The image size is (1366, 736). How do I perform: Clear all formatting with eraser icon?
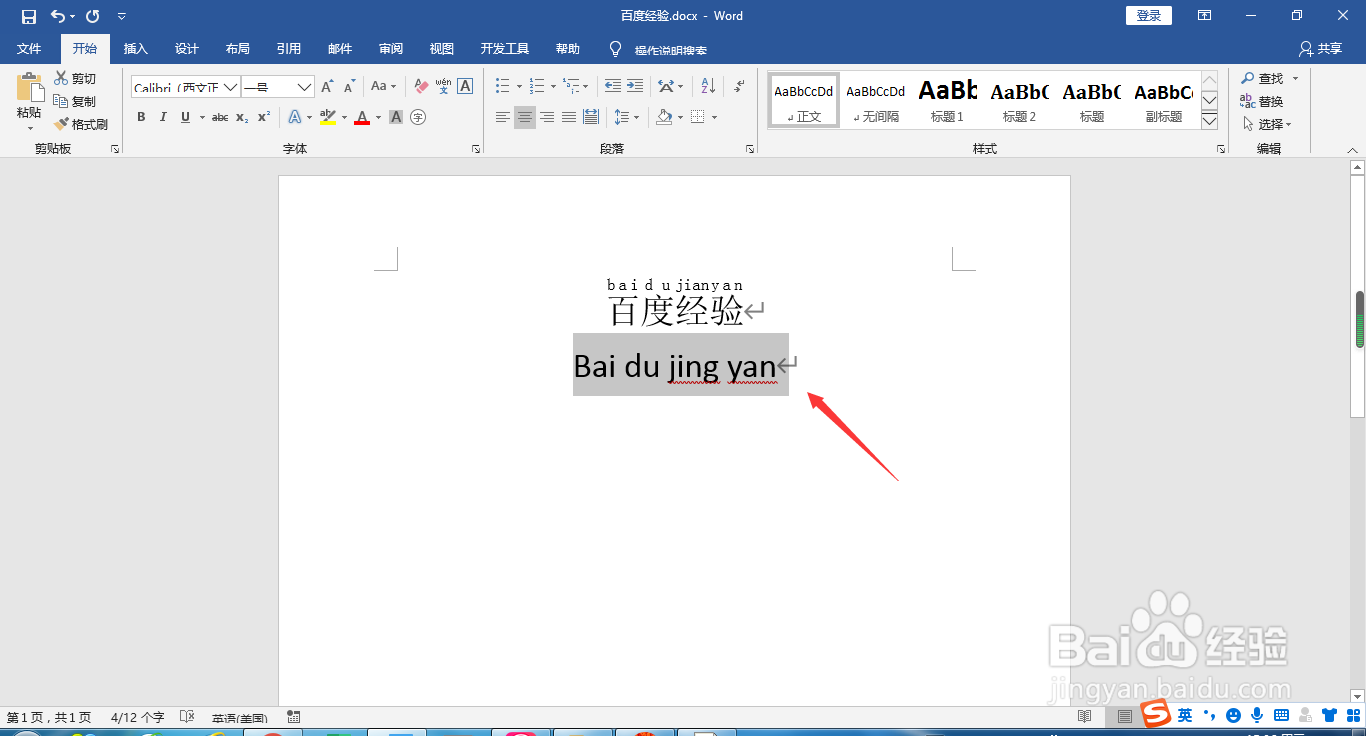pos(421,87)
